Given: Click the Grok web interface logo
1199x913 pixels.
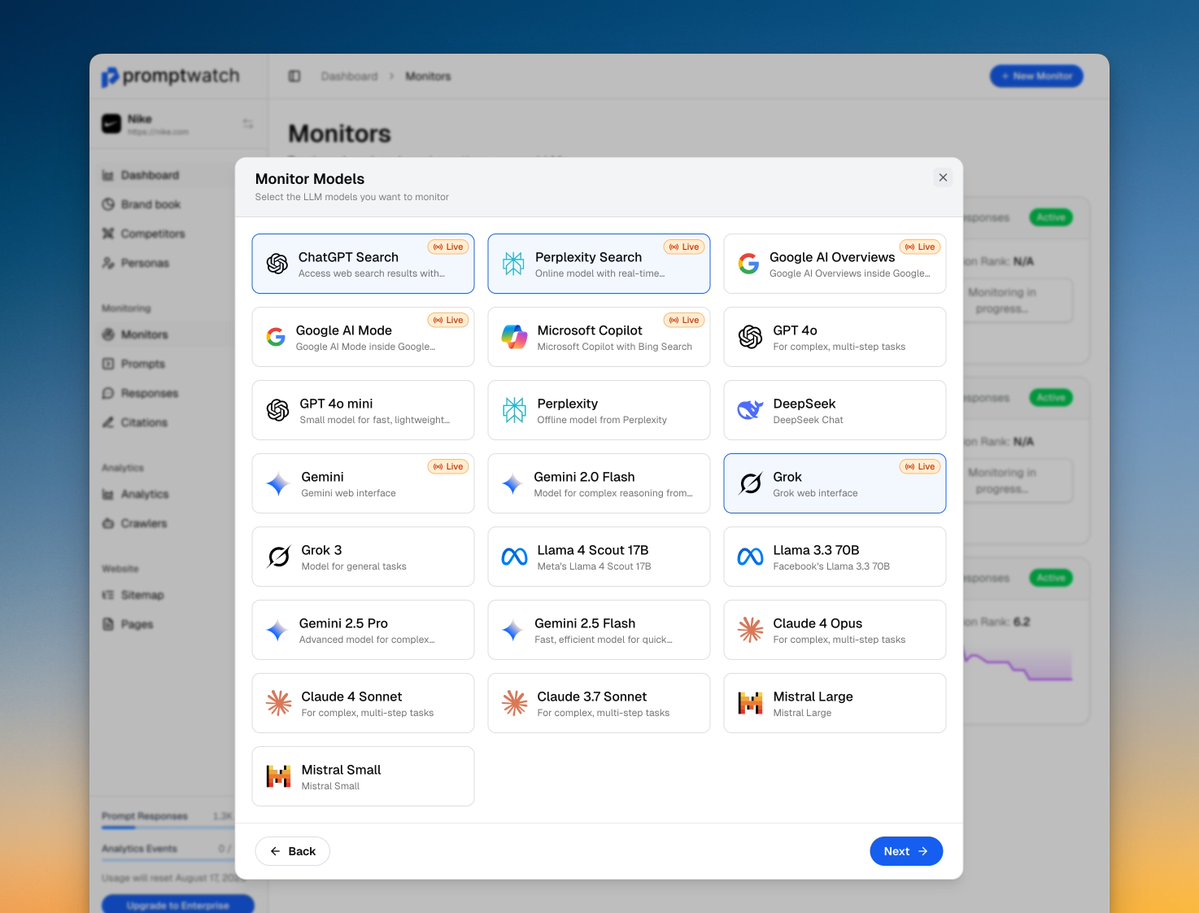Looking at the screenshot, I should pos(750,483).
